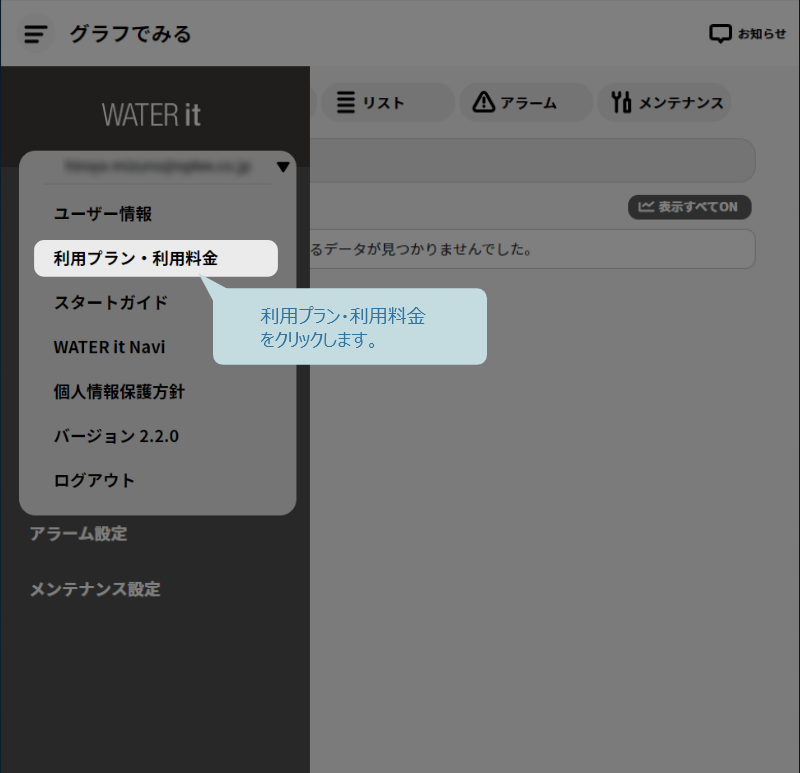Collapse the account dropdown arrow
Image resolution: width=800 pixels, height=773 pixels.
tap(283, 167)
